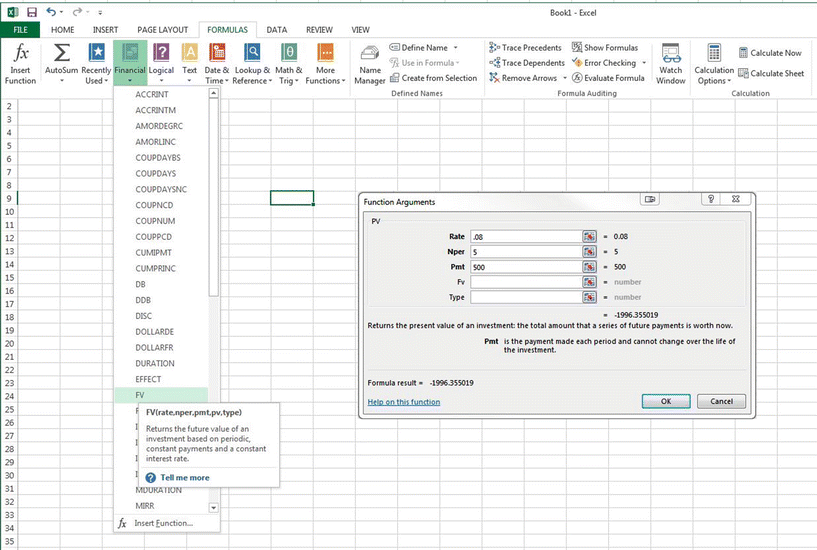Open Logical functions icon
Image resolution: width=817 pixels, height=550 pixels.
[x=161, y=53]
